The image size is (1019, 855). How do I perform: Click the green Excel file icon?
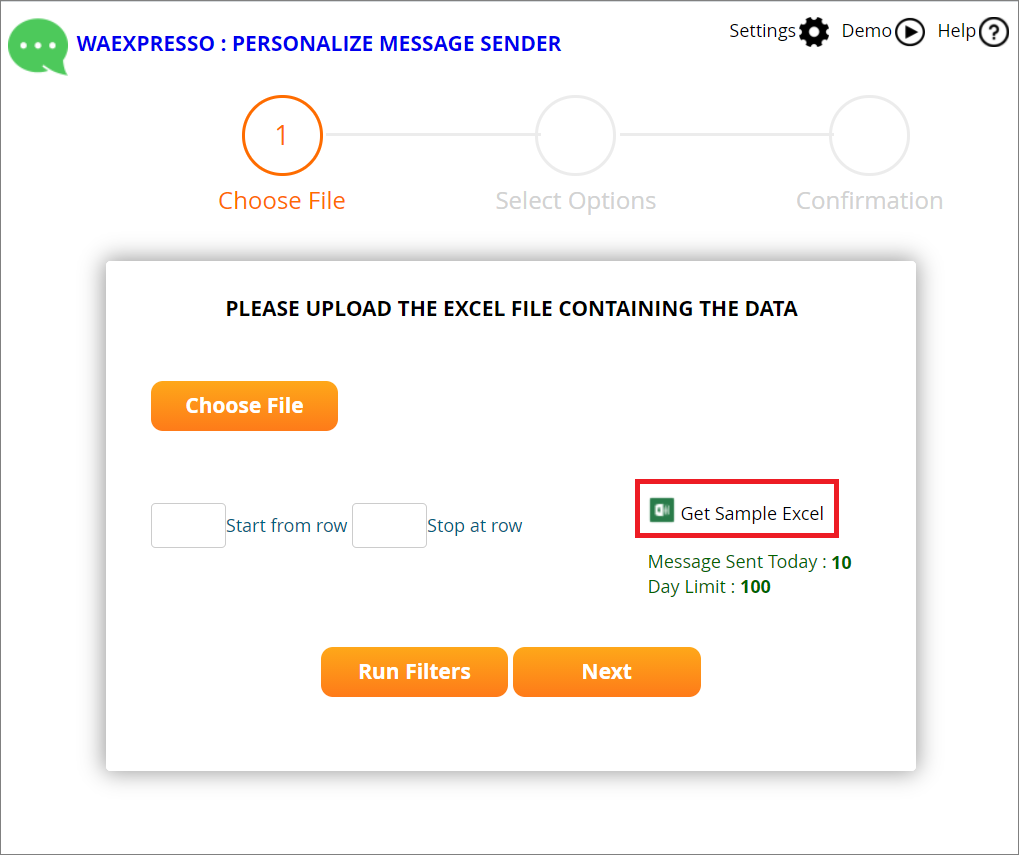point(661,510)
